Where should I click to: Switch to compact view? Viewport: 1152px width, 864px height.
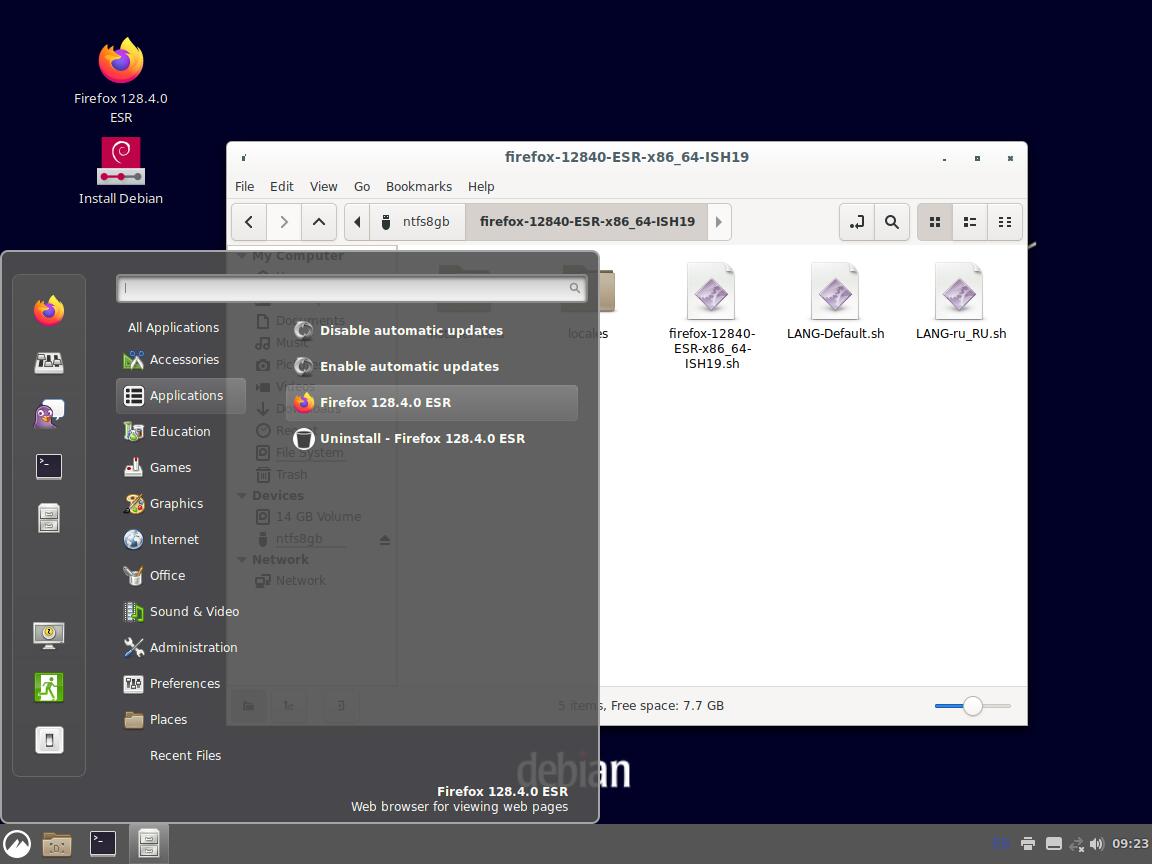tap(1004, 222)
